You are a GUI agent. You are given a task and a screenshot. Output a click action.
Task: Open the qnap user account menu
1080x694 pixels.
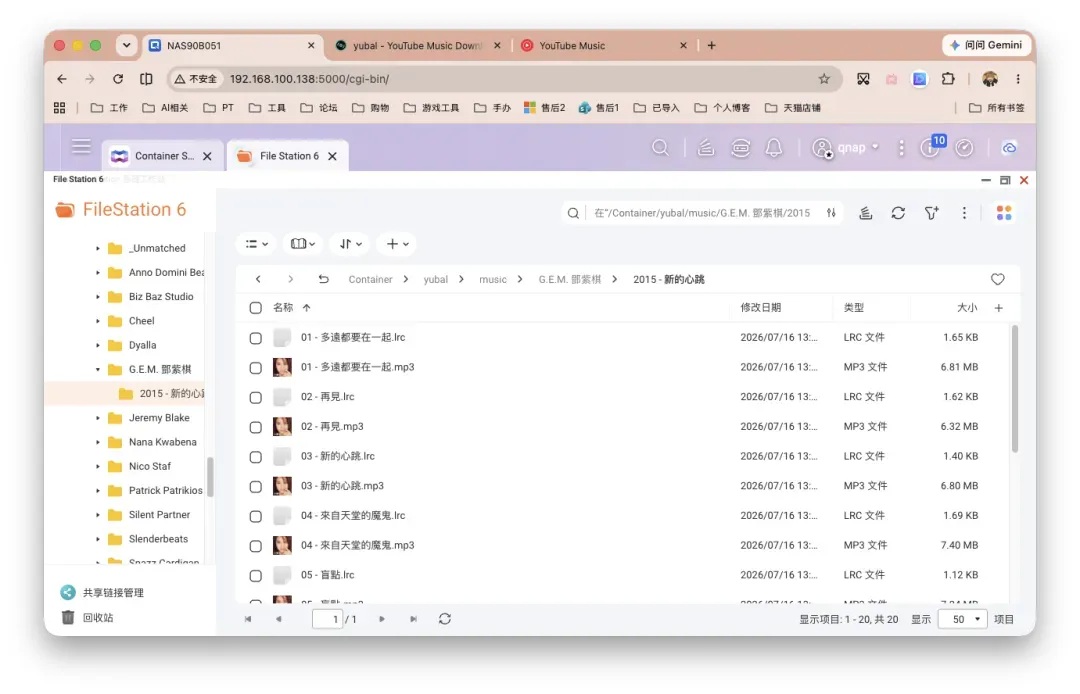[x=845, y=147]
